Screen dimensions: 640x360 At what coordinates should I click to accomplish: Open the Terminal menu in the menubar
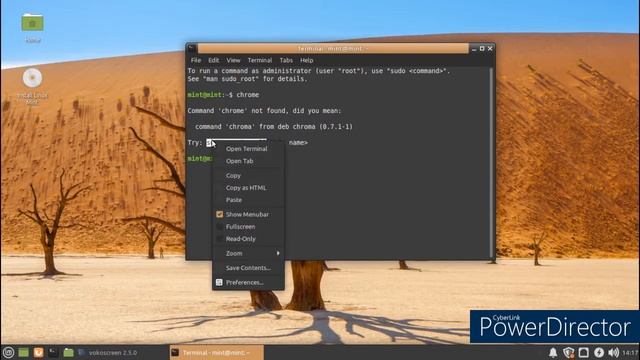pos(260,60)
